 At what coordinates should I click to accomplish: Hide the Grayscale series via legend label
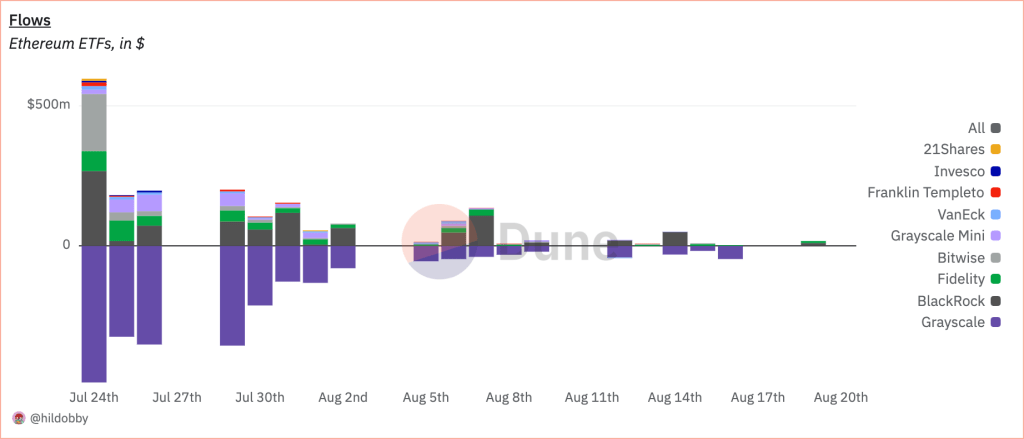click(x=953, y=322)
